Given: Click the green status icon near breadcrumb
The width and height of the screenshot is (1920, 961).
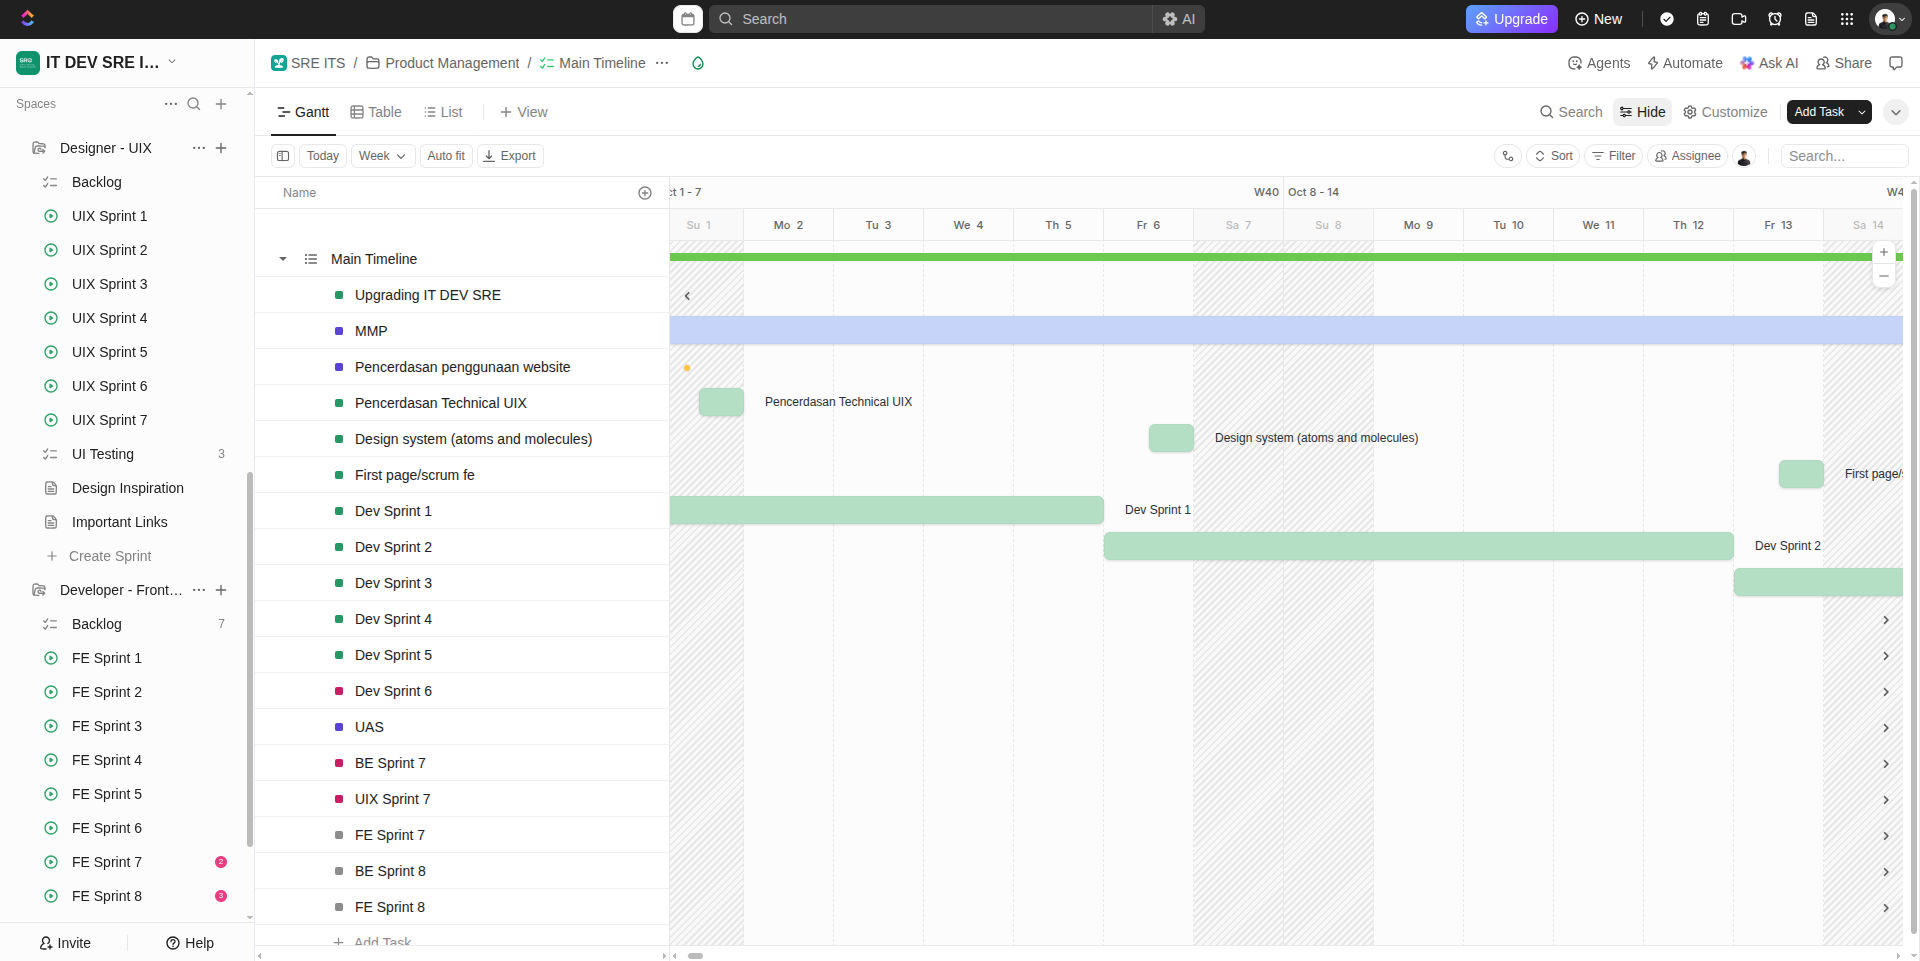Looking at the screenshot, I should pos(698,63).
